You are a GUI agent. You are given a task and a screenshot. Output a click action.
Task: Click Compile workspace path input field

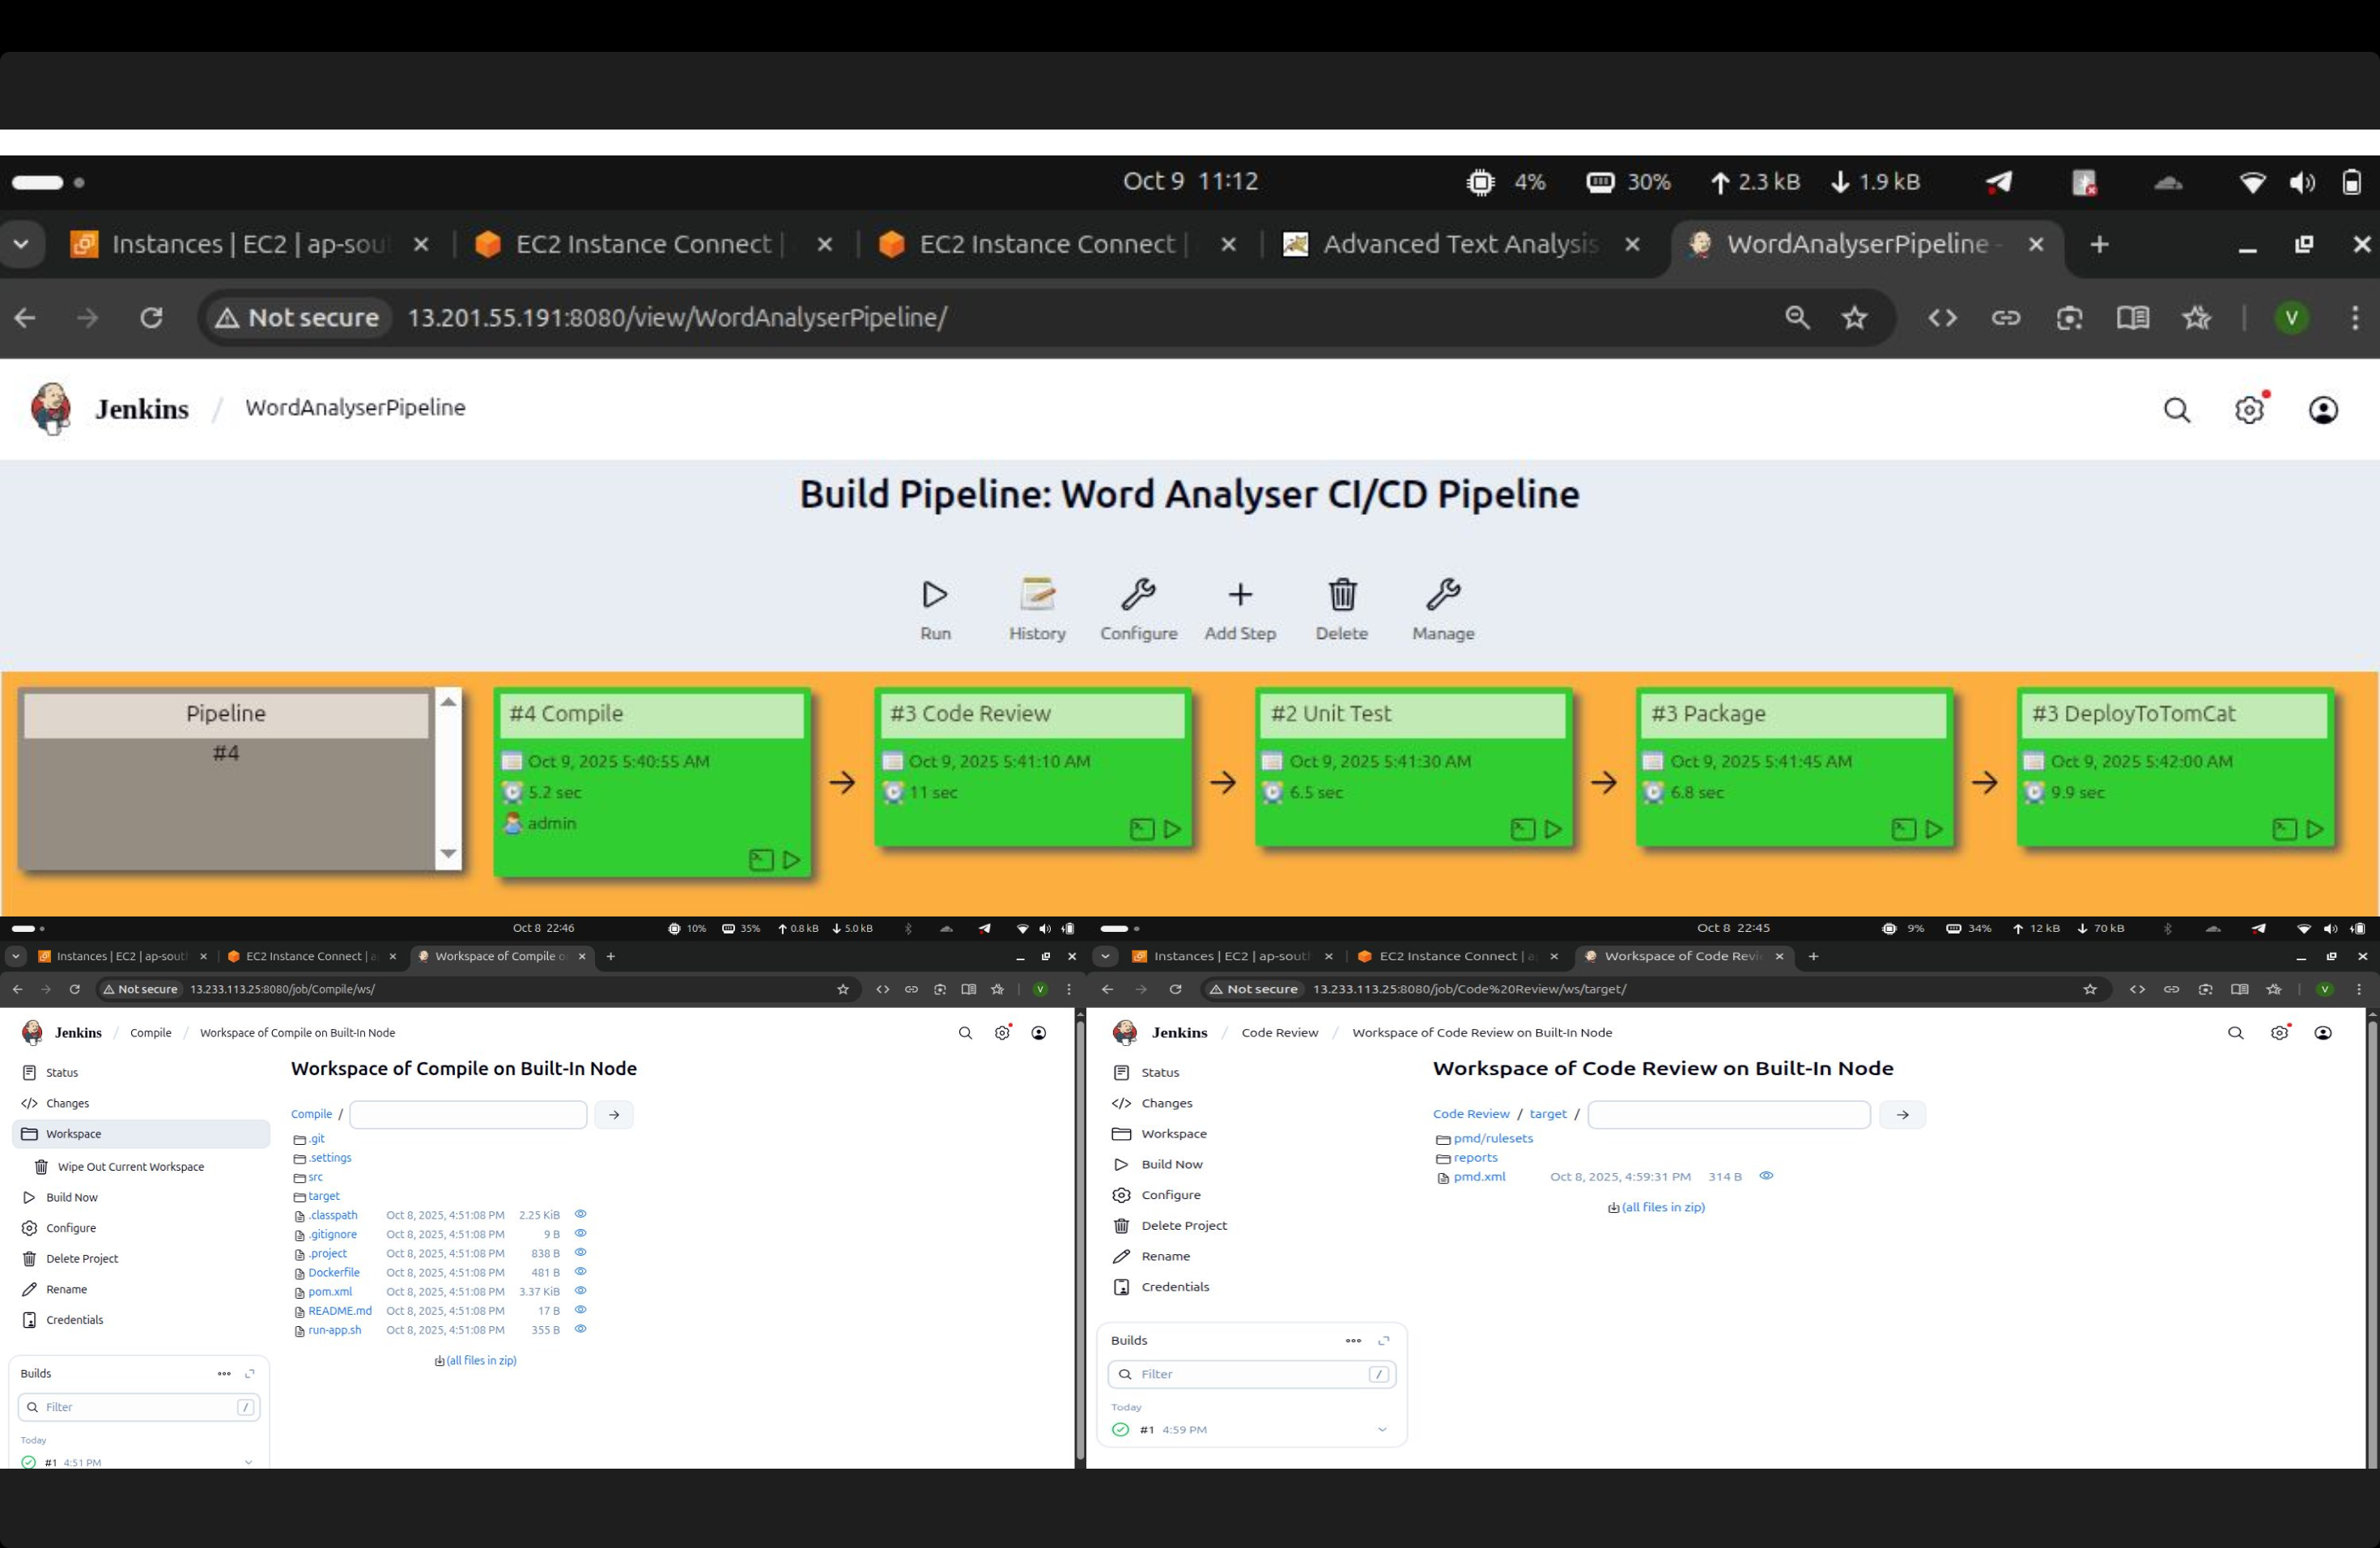click(x=468, y=1115)
